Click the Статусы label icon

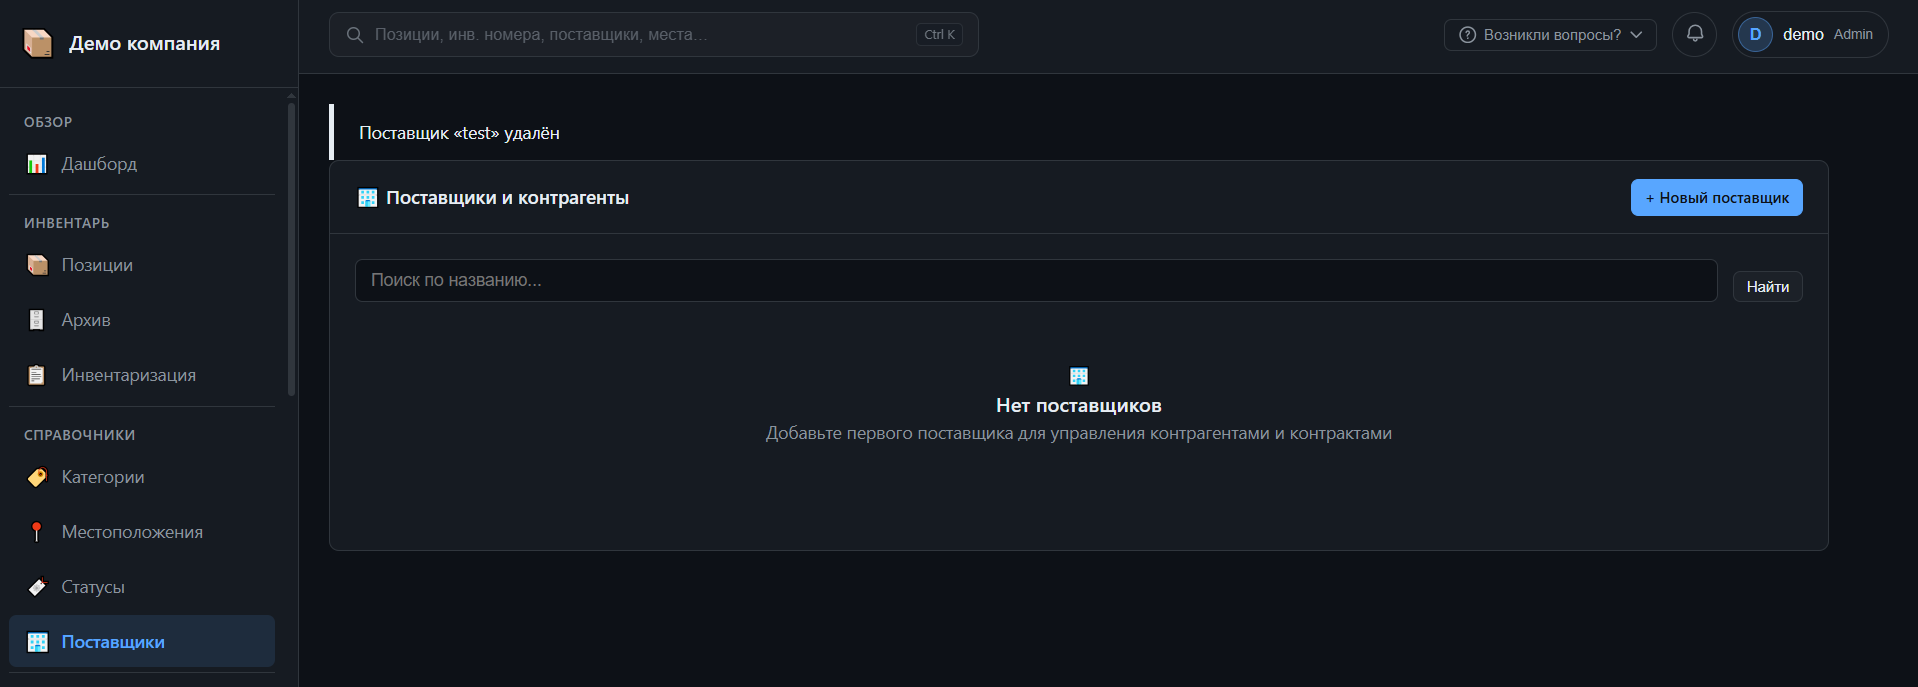(37, 587)
